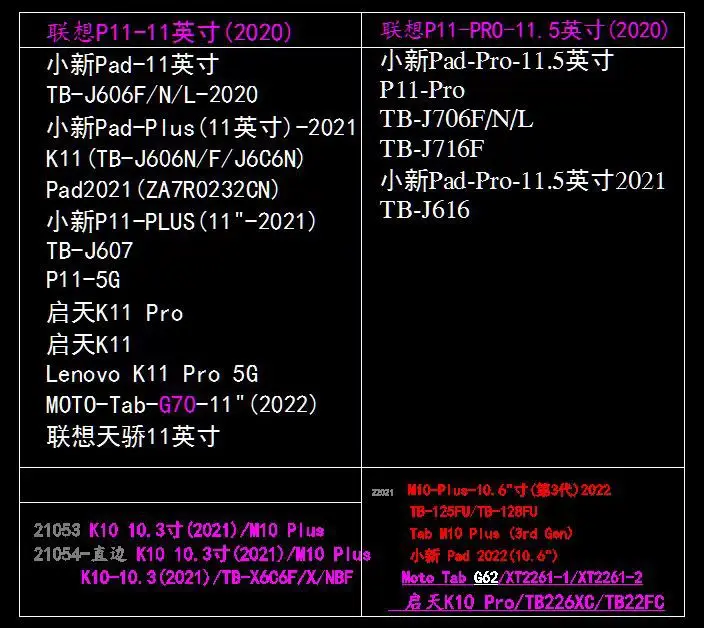
Task: Click the '联想天骄11英寸' entry
Action: click(133, 436)
